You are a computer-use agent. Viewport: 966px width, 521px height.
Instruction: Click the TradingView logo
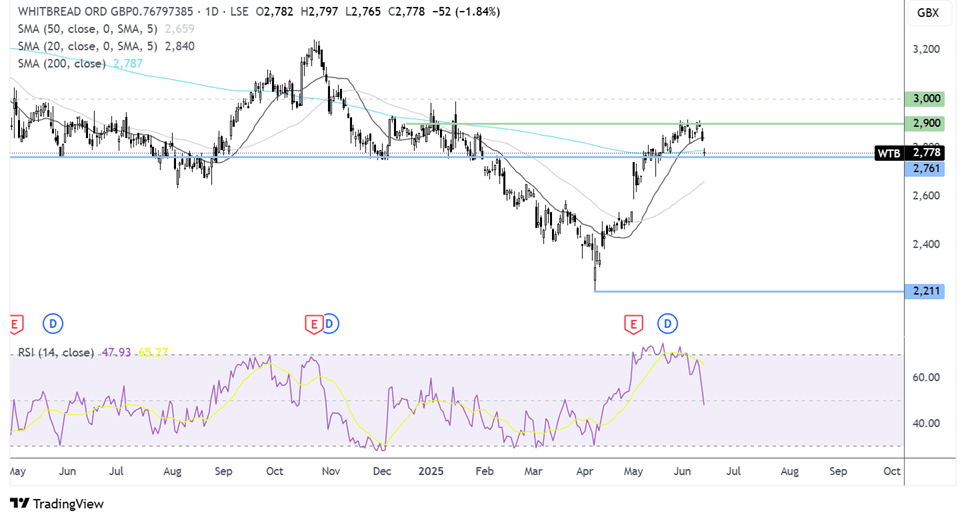click(x=57, y=504)
